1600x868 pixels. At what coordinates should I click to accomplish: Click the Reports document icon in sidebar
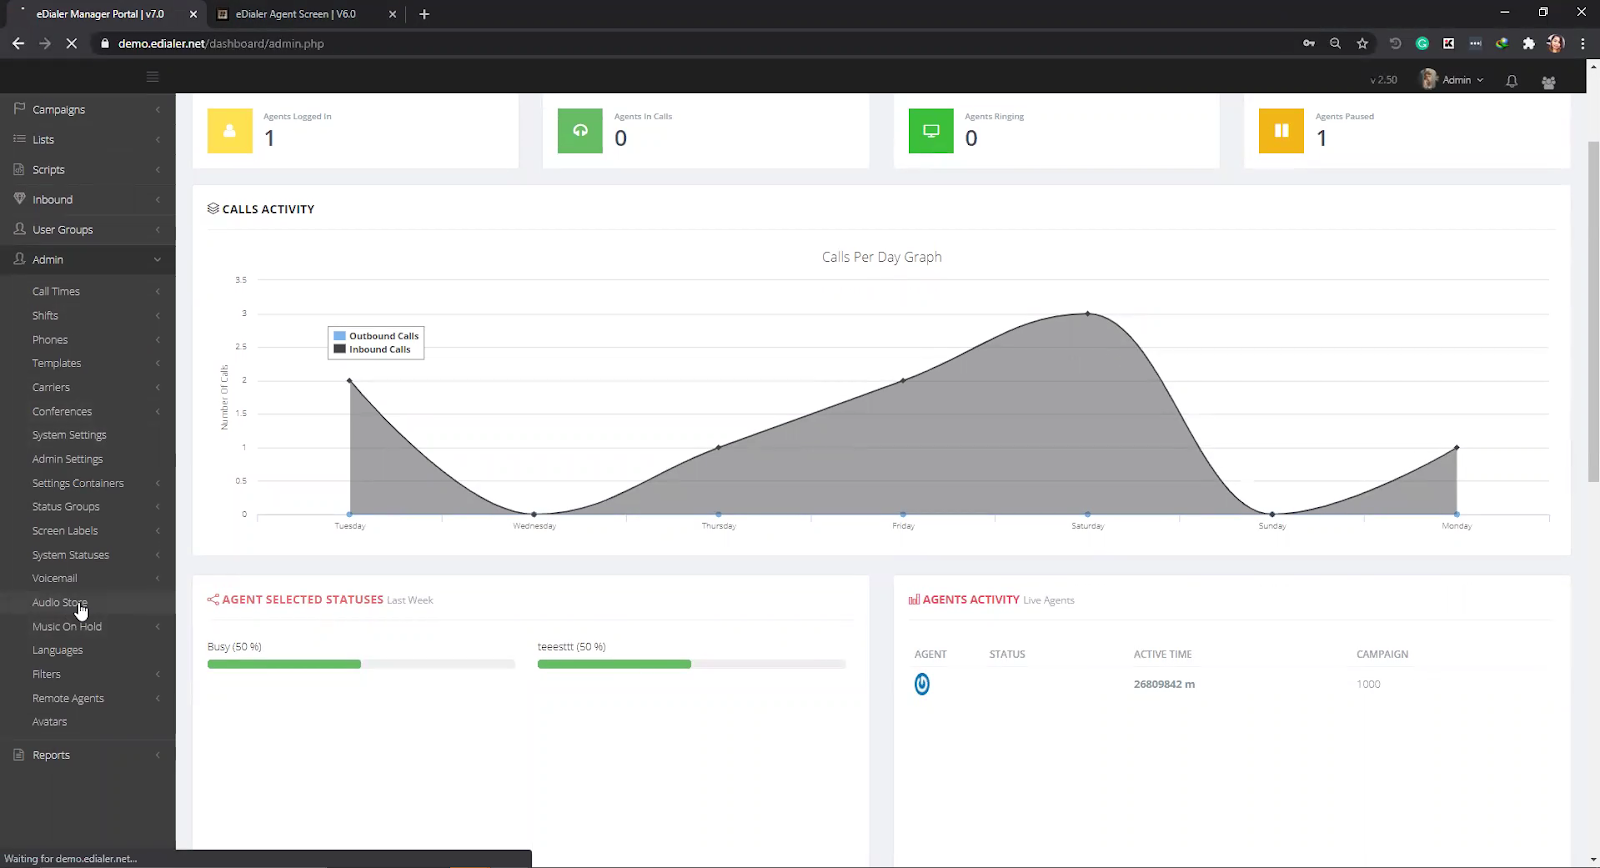coord(19,755)
